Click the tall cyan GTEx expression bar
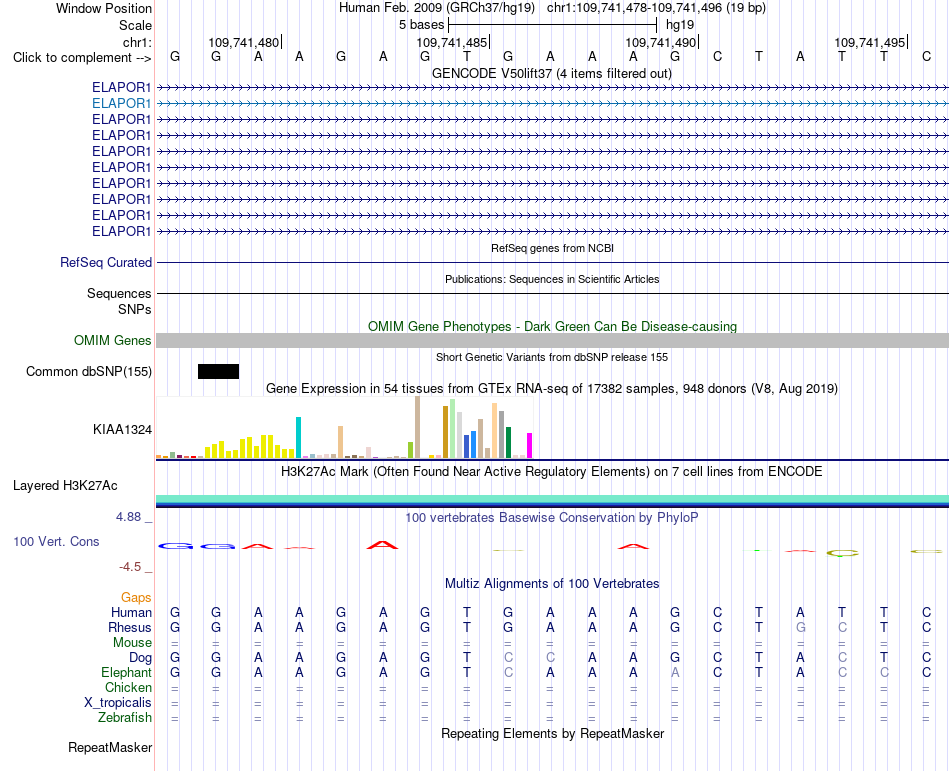950x771 pixels. [298, 437]
